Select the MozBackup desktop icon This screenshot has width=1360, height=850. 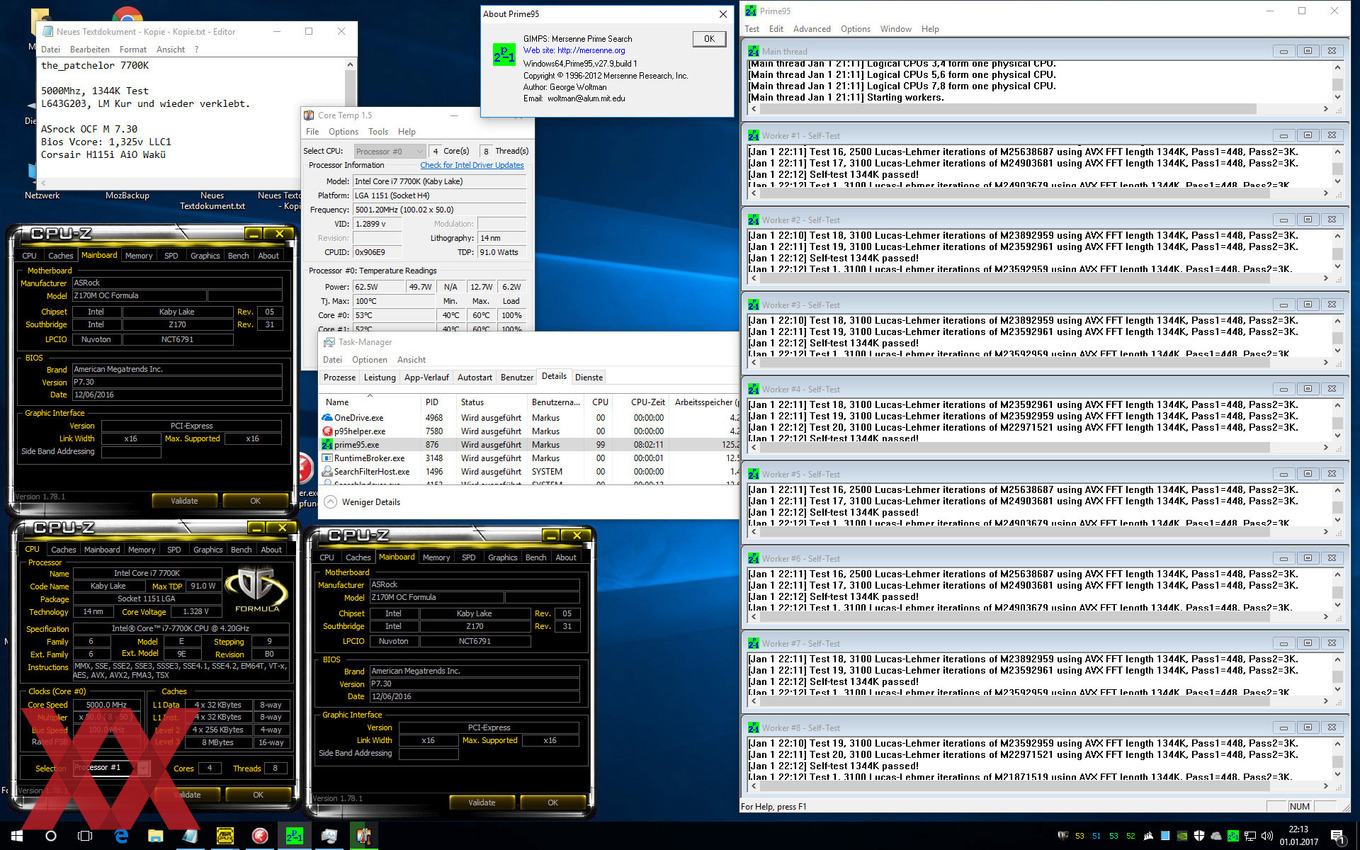click(127, 195)
